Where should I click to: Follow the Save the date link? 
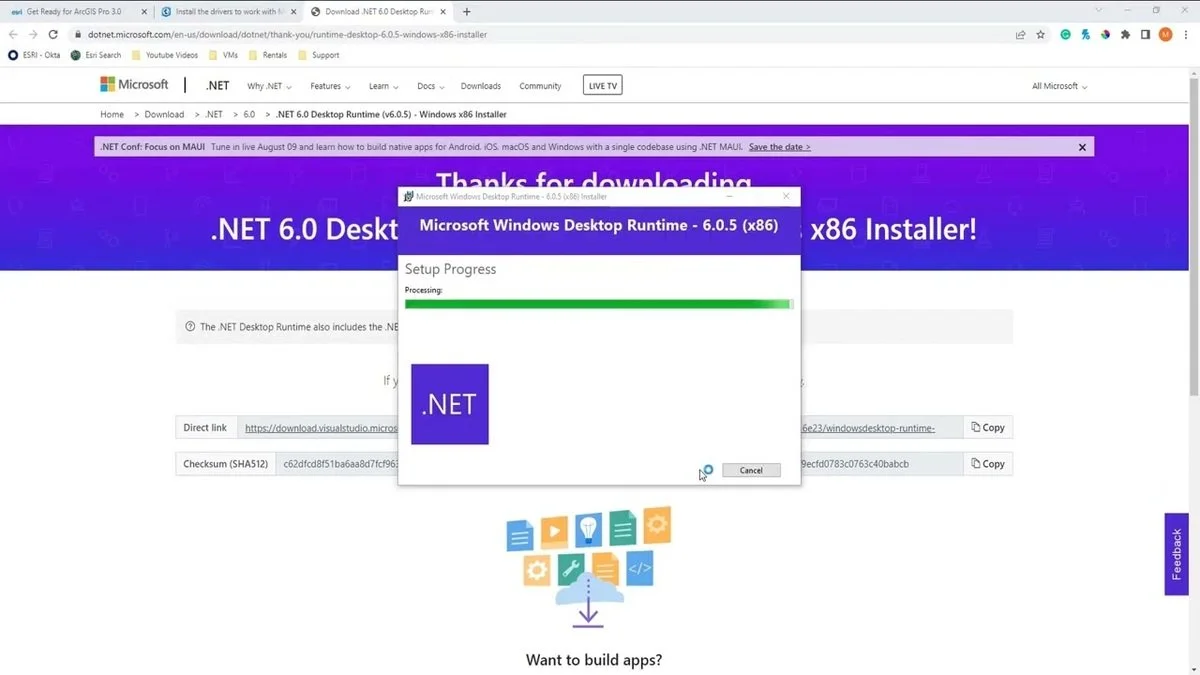pyautogui.click(x=779, y=147)
